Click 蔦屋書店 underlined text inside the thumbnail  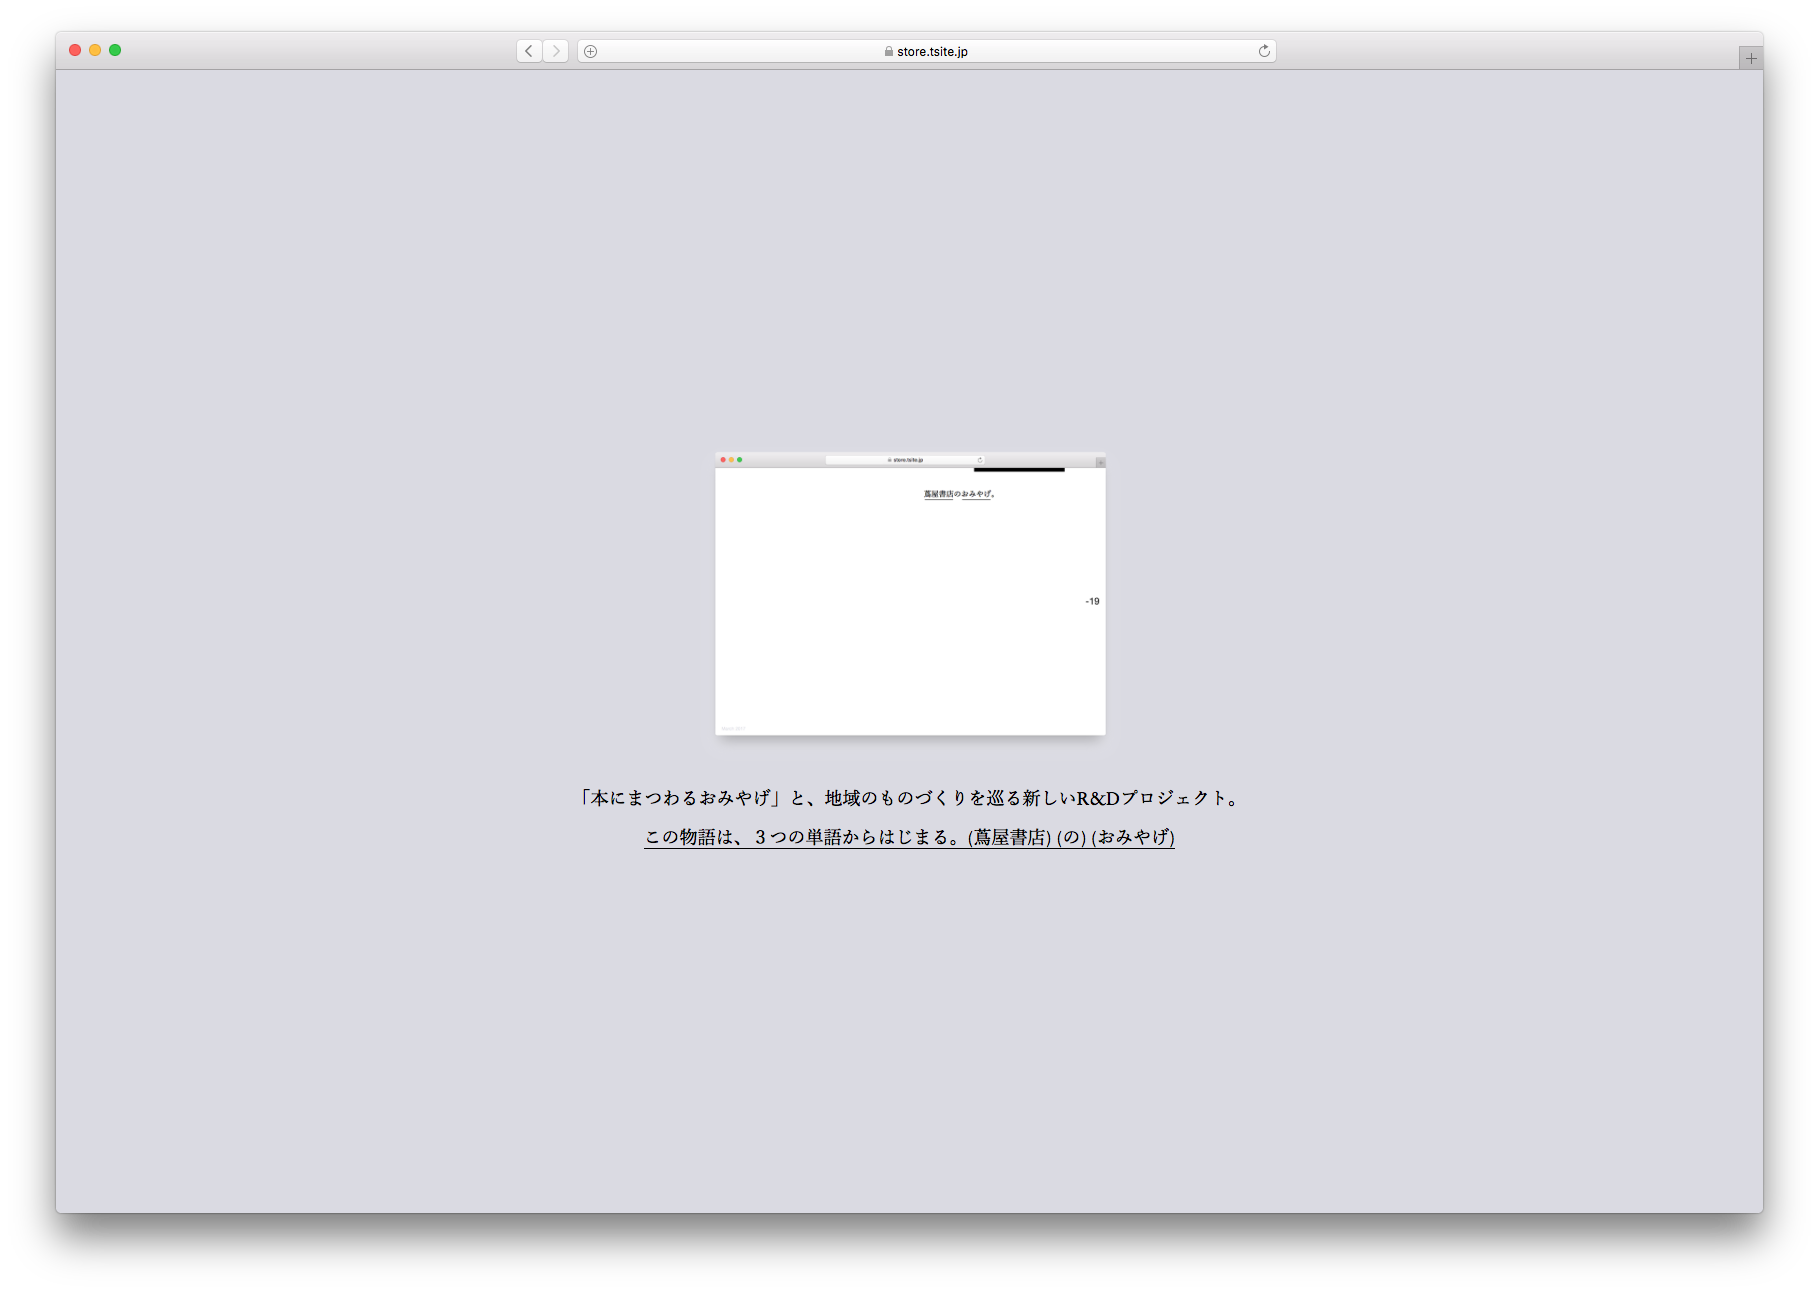(938, 494)
